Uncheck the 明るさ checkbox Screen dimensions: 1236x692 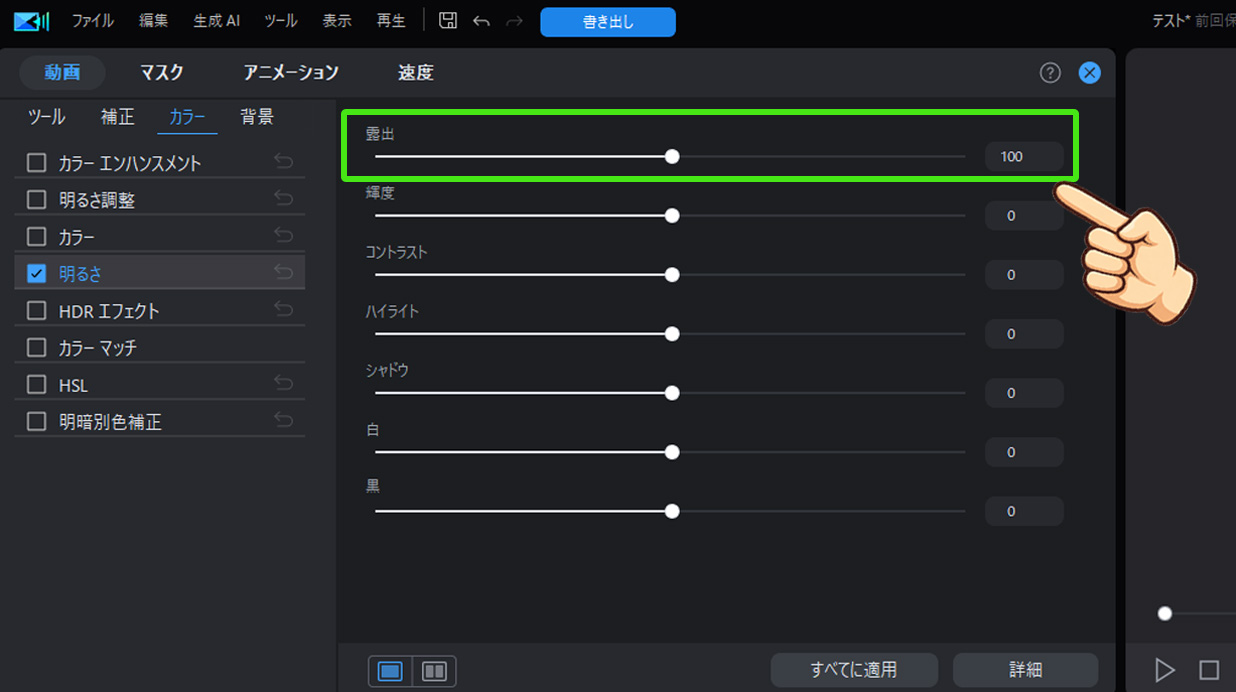[35, 271]
